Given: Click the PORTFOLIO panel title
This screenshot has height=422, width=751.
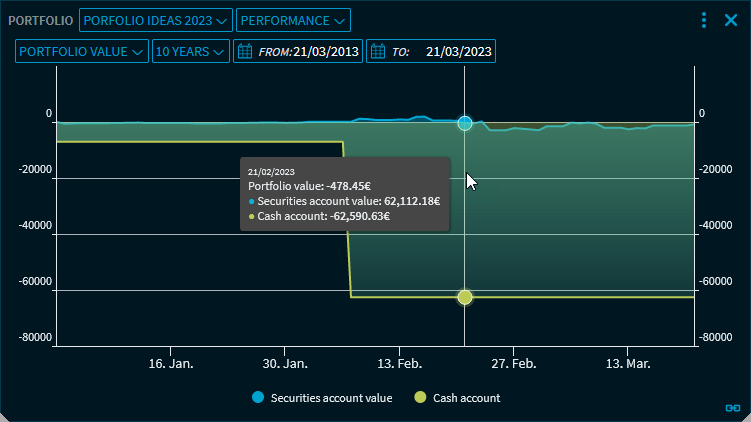Looking at the screenshot, I should coord(40,20).
